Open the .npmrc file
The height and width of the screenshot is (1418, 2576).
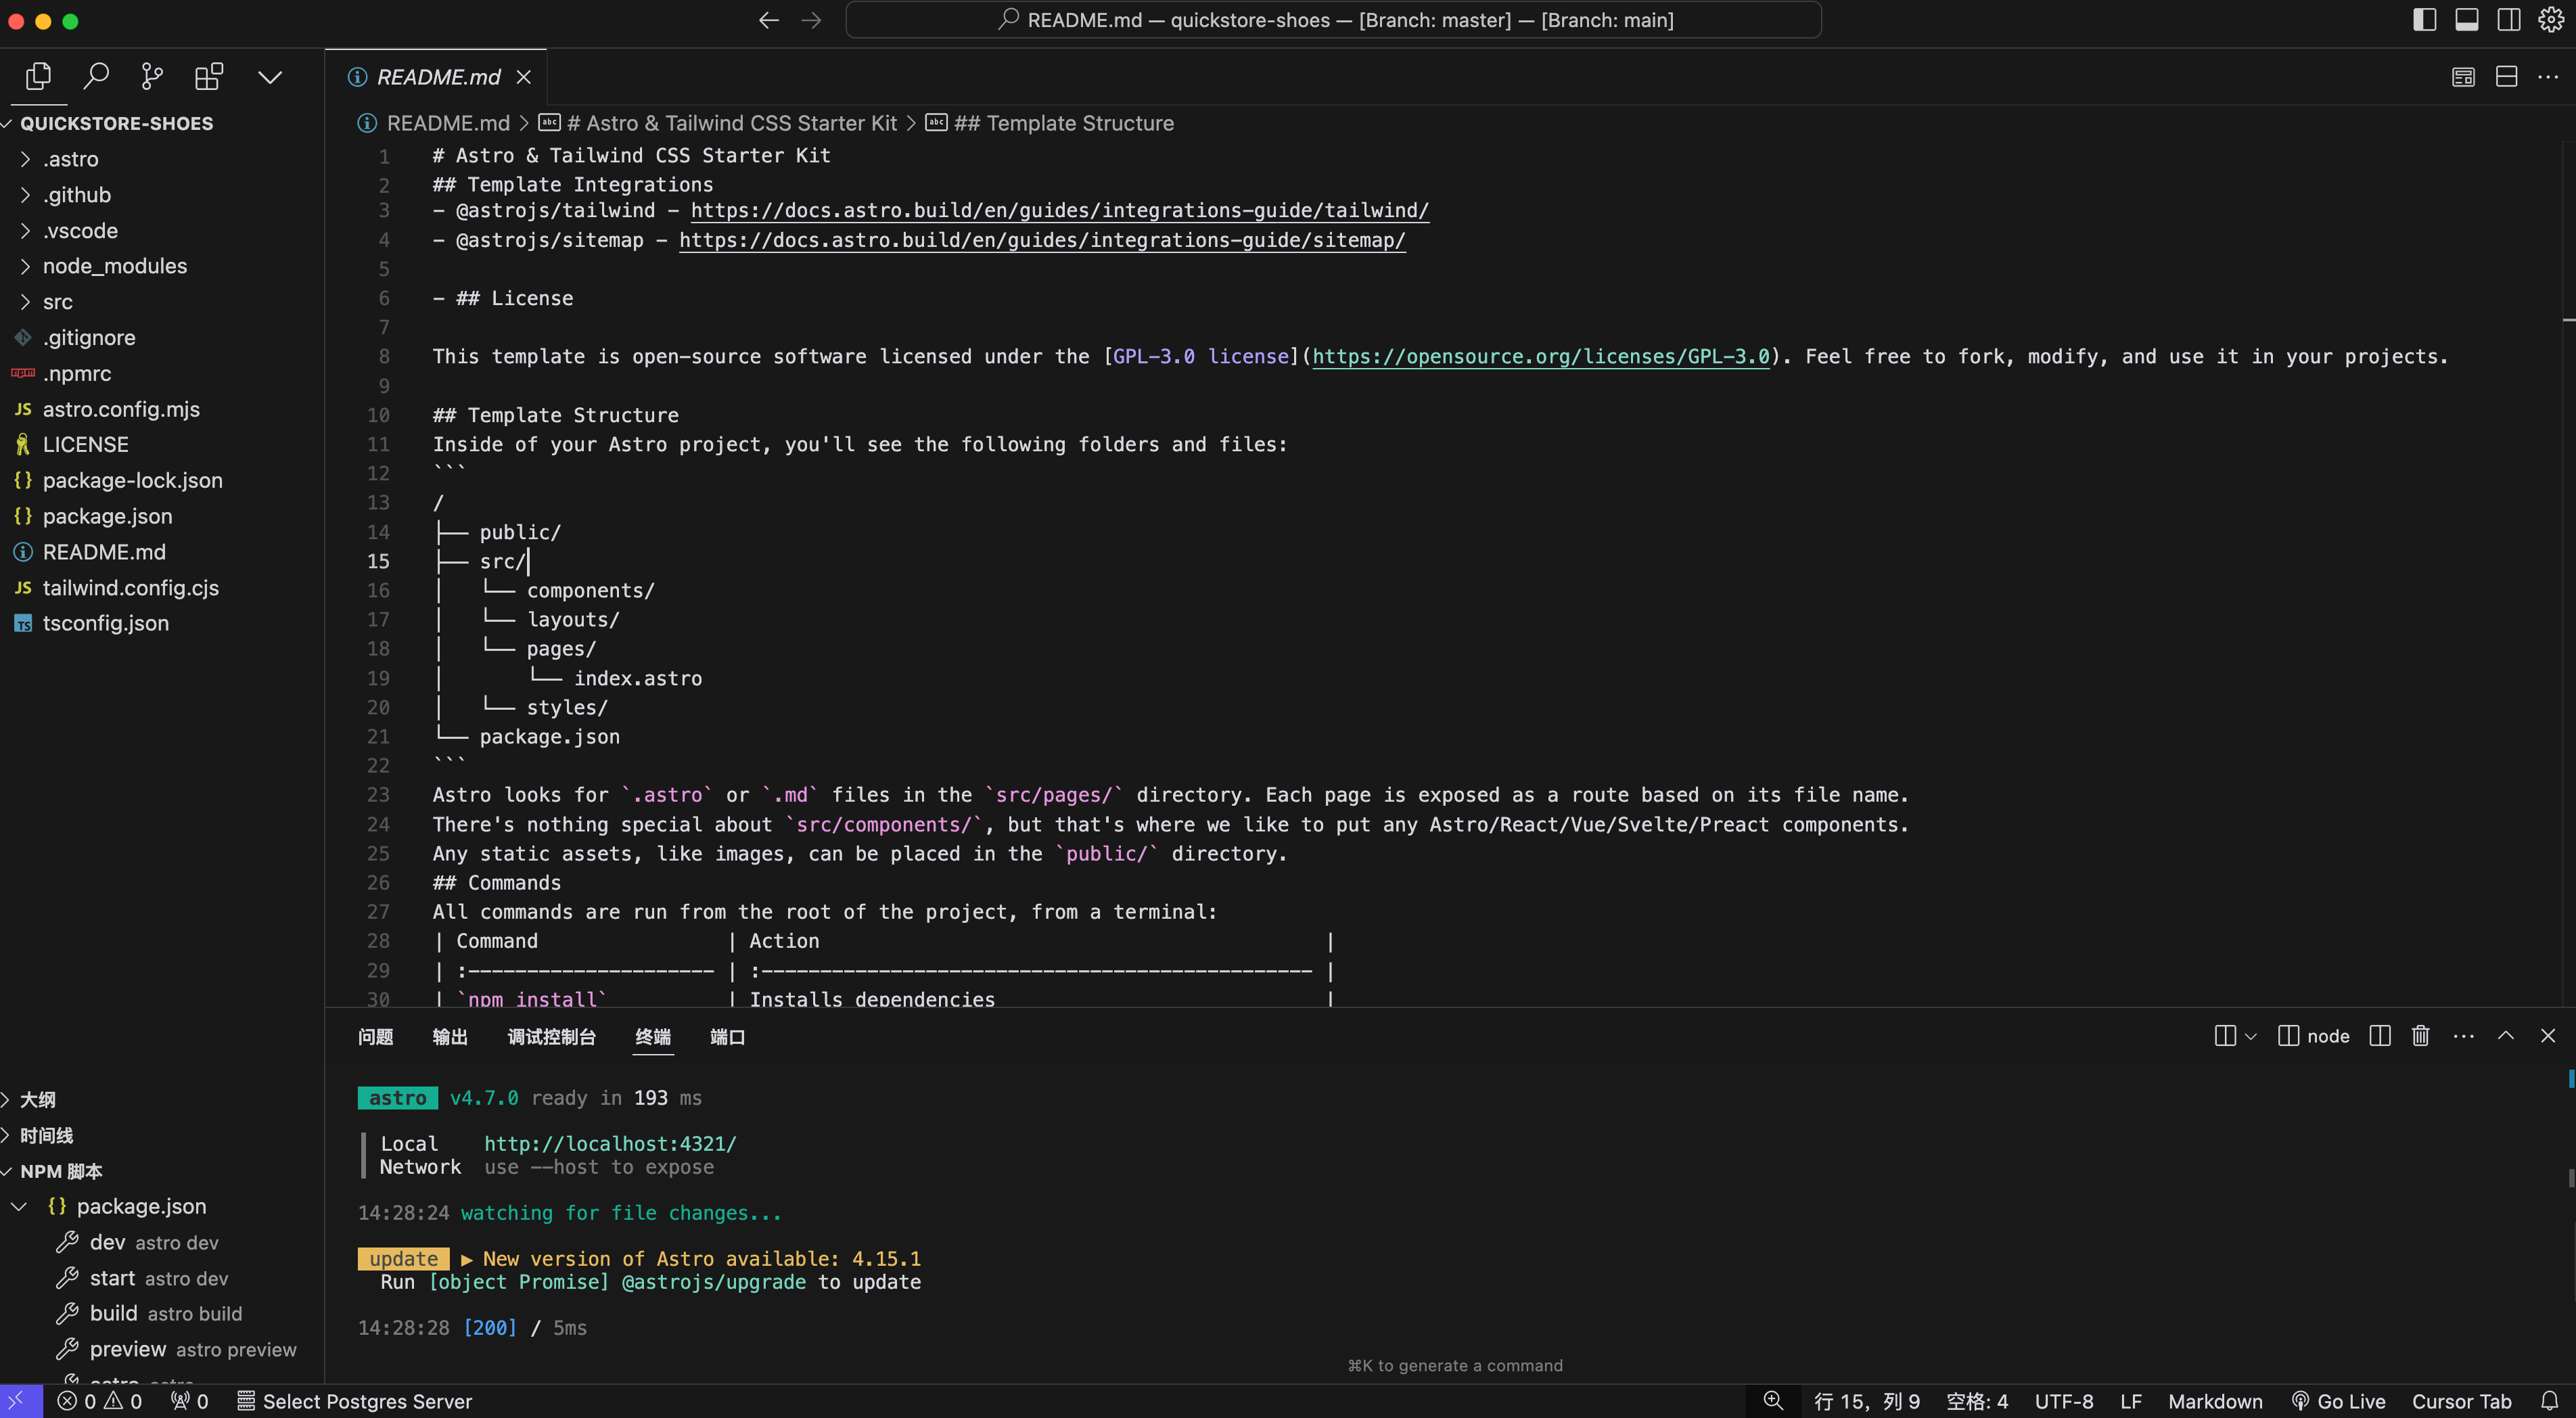tap(76, 374)
